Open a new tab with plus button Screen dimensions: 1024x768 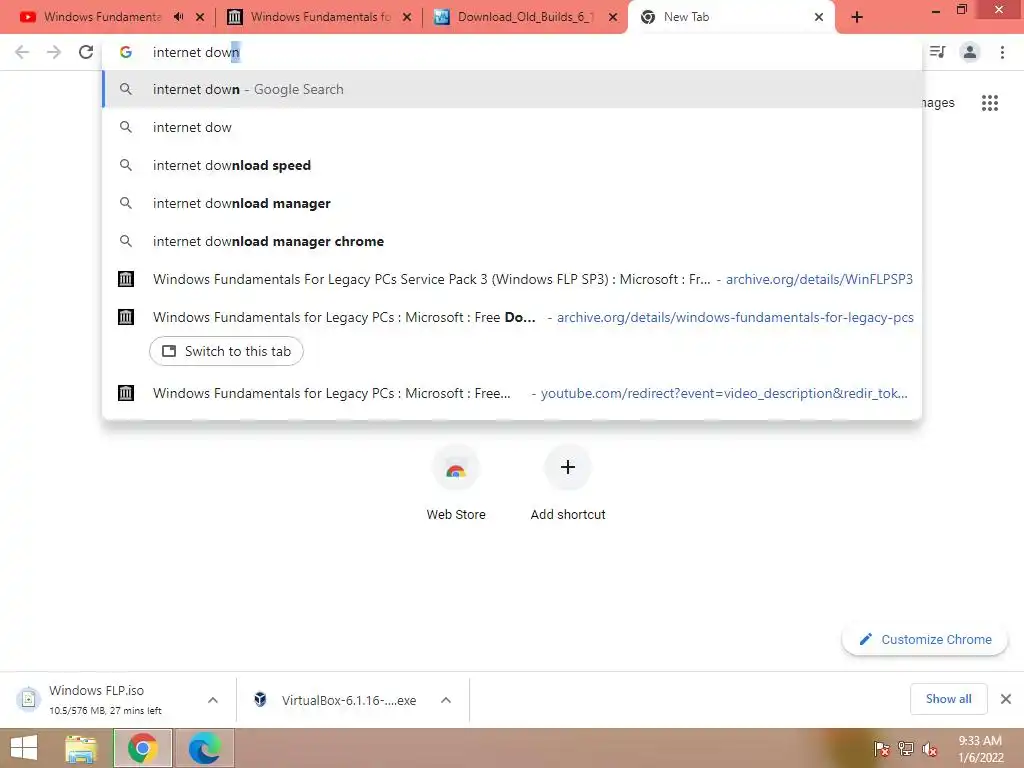857,17
